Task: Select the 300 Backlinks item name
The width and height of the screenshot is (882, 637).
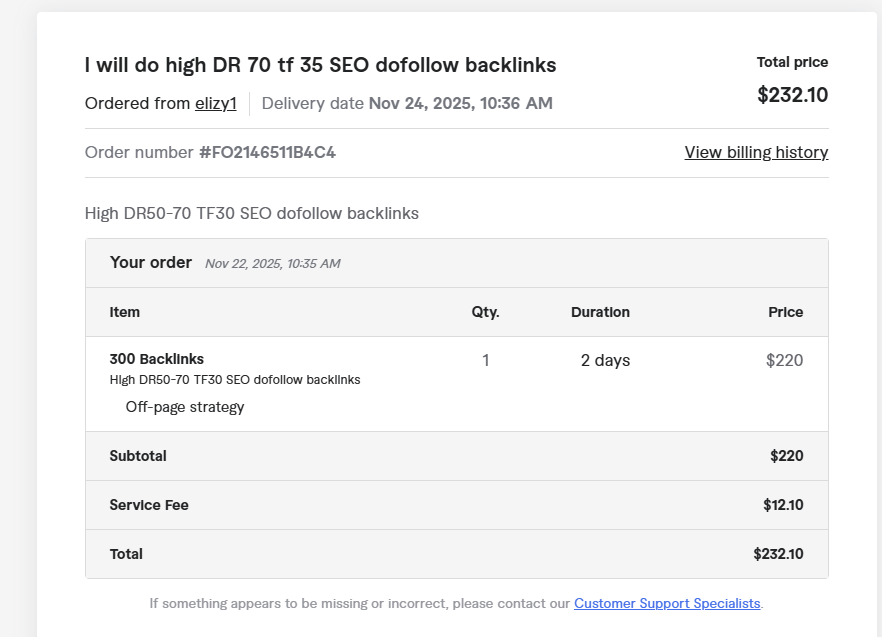Action: [157, 359]
